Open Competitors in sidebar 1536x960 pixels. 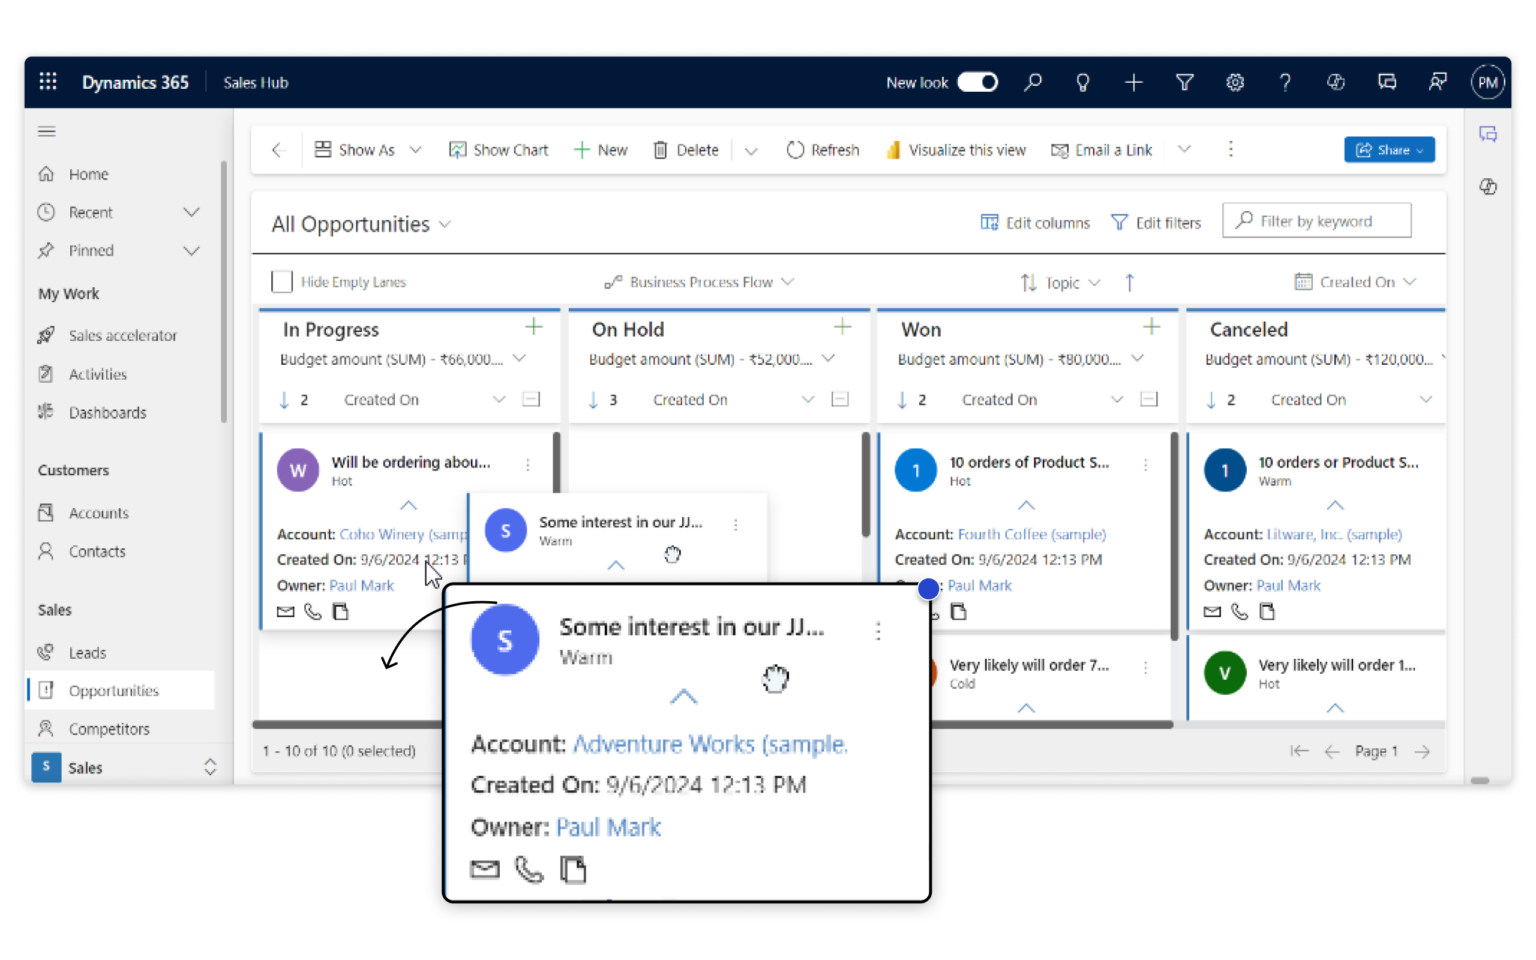pos(109,729)
